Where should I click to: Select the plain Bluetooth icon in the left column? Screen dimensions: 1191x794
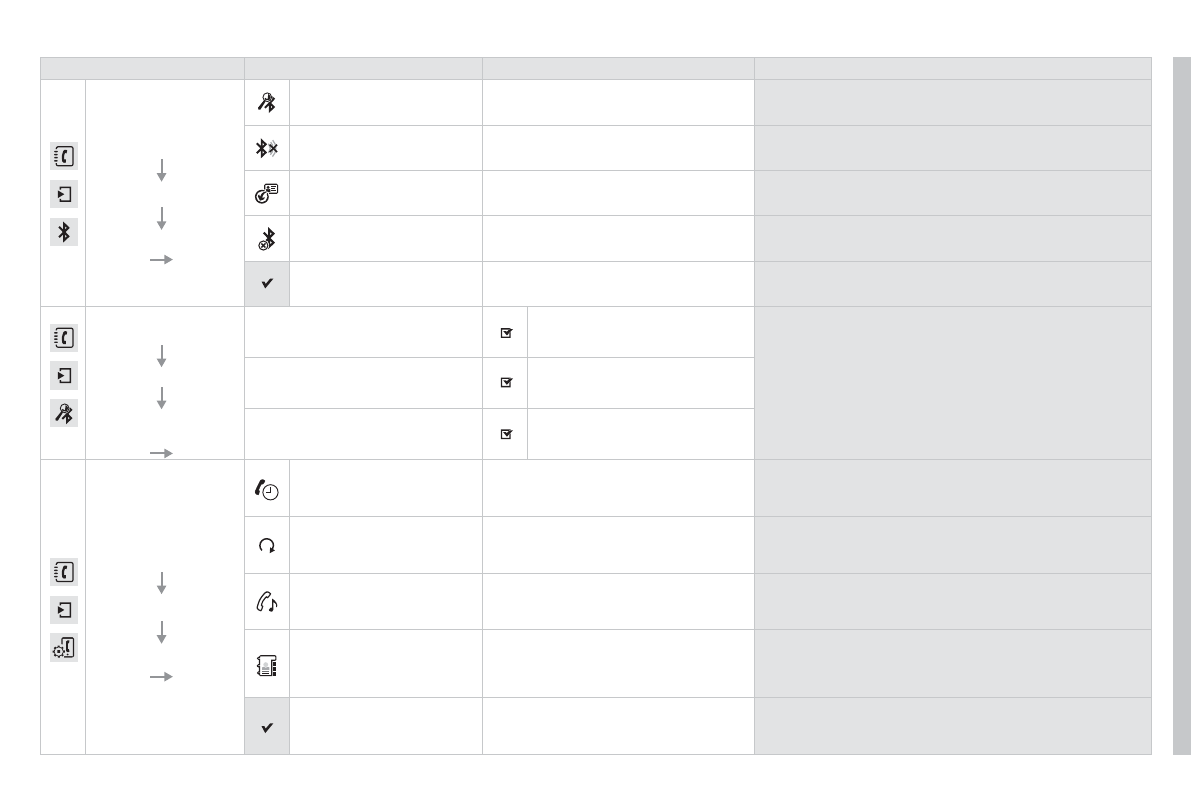[x=63, y=232]
